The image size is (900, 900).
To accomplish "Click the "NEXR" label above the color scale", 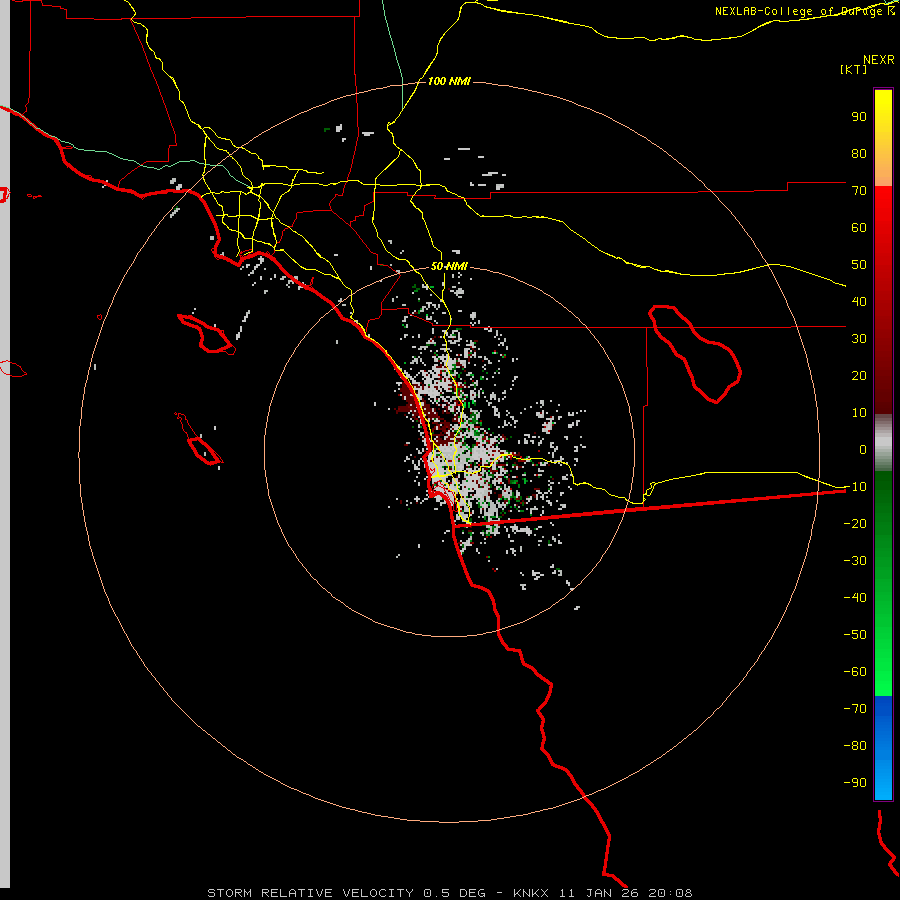I will [879, 60].
